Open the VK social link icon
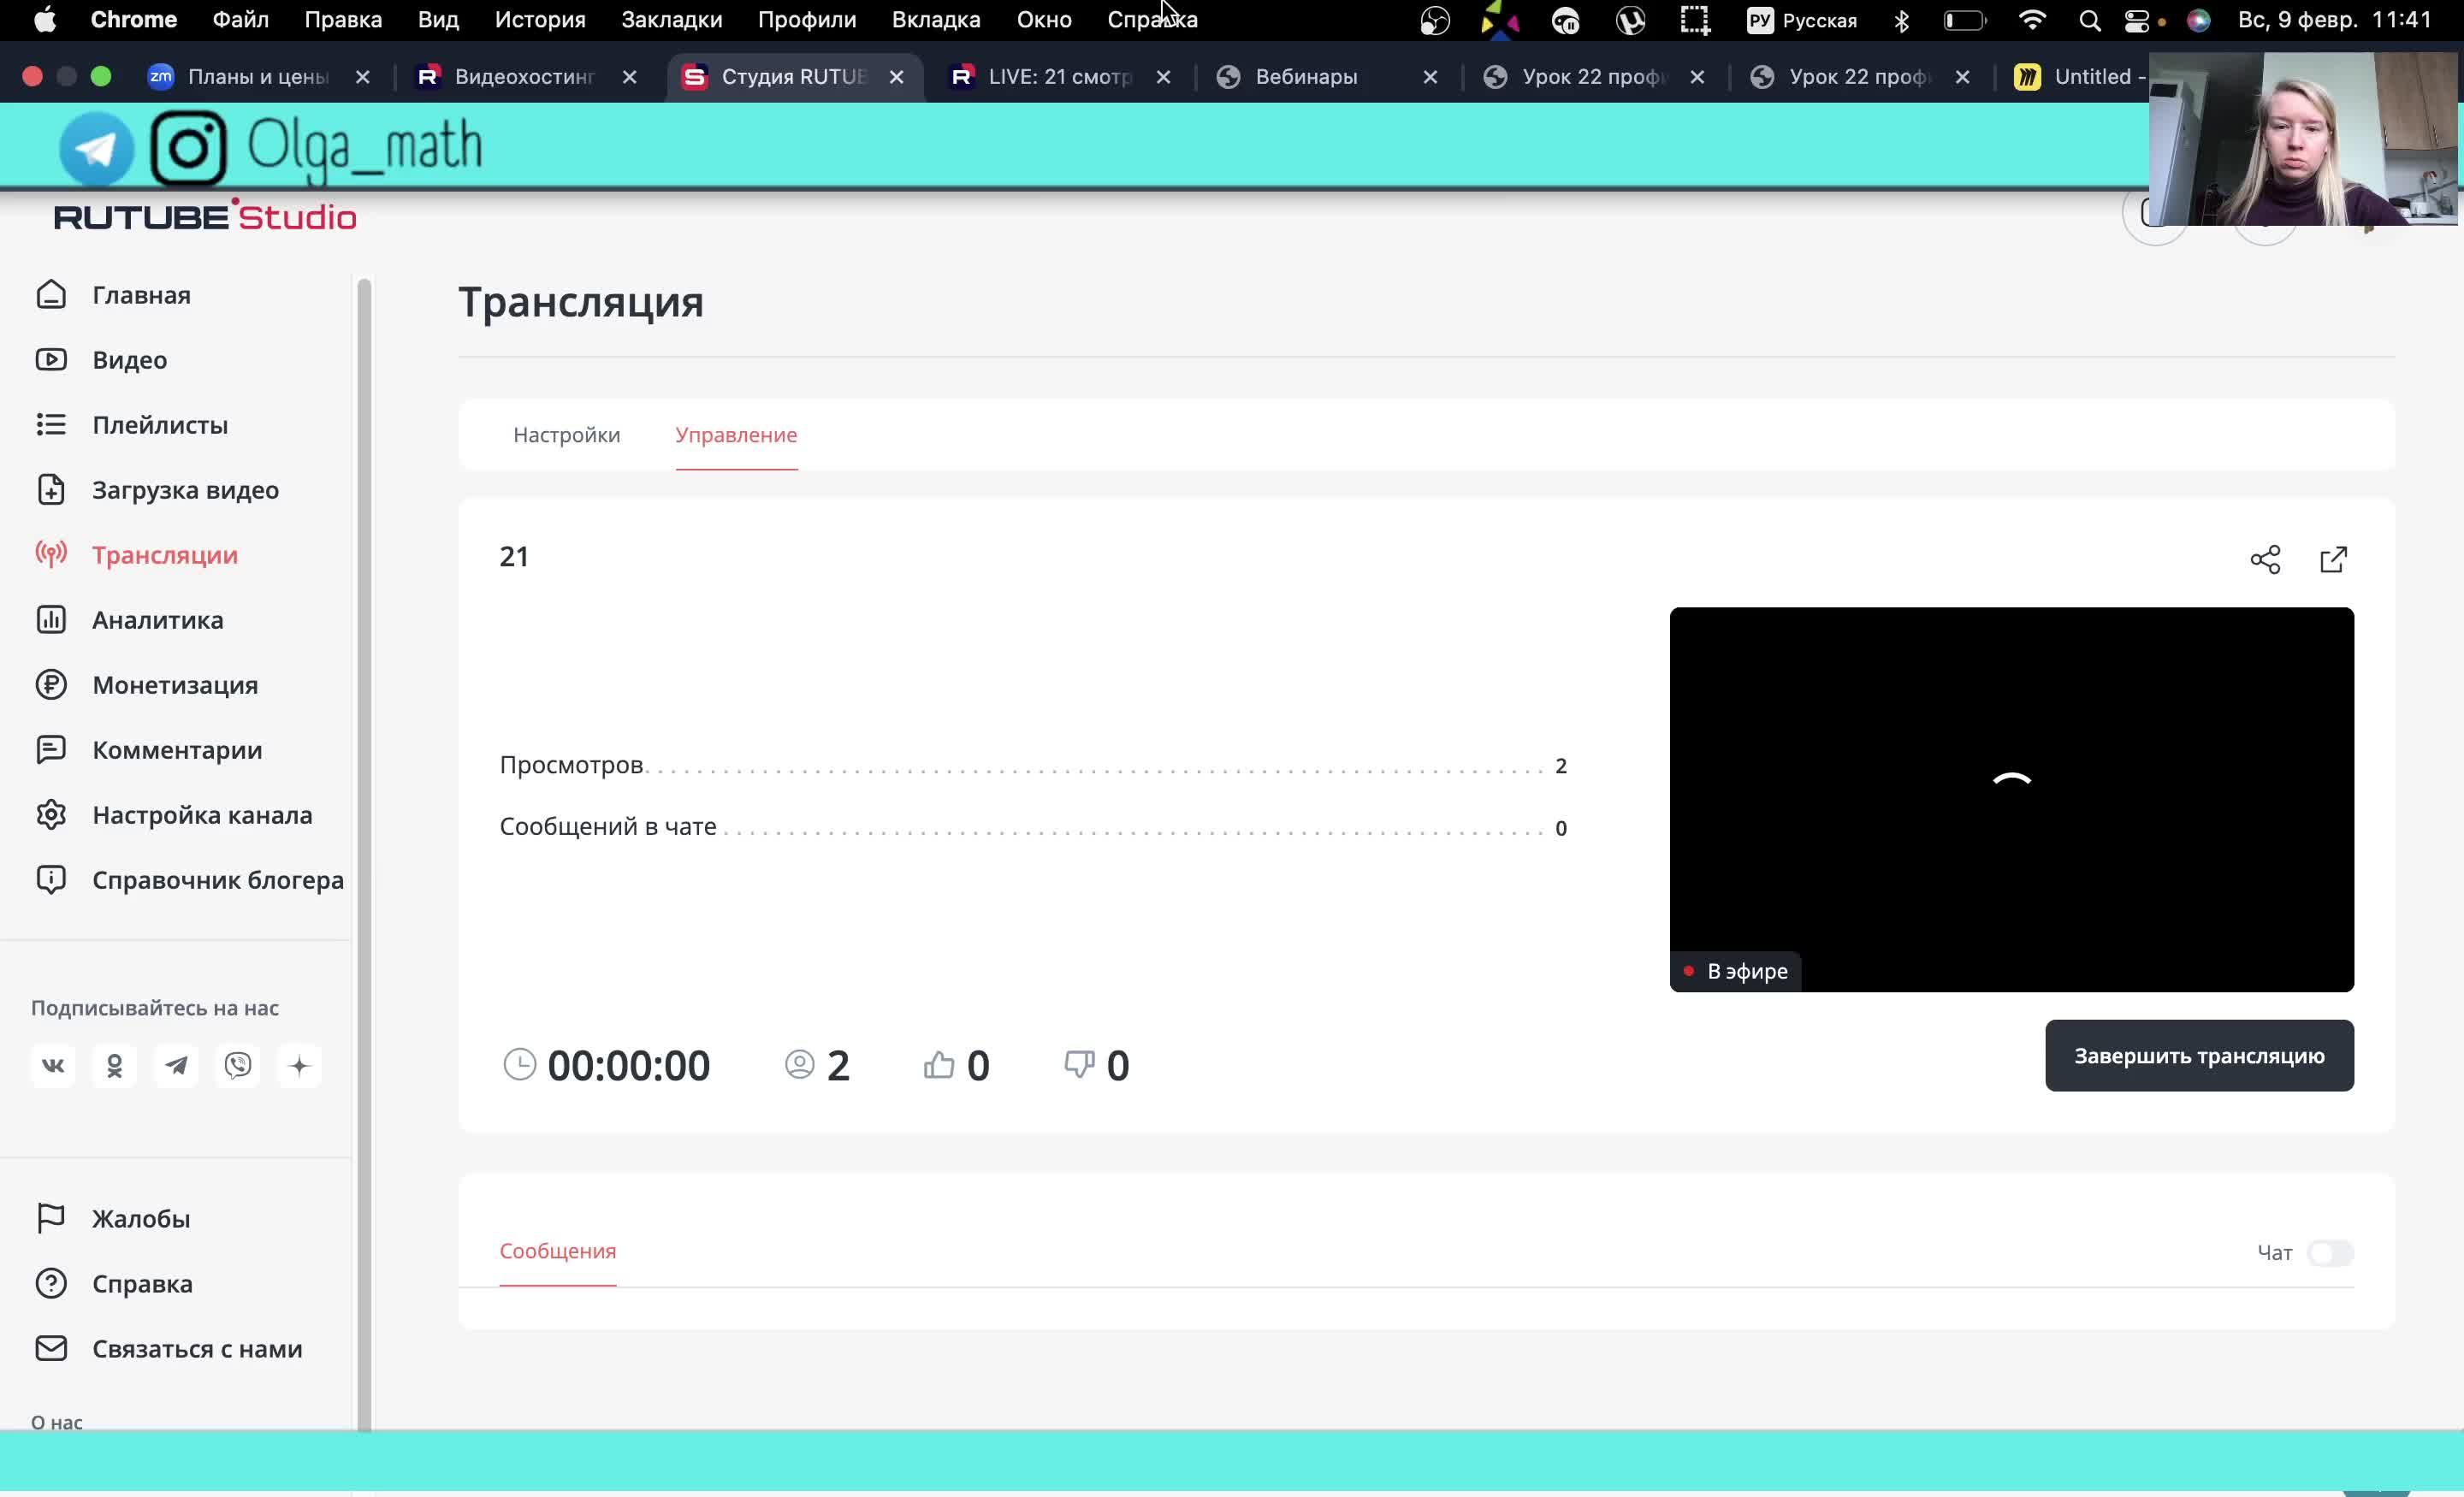The width and height of the screenshot is (2464, 1497). pos(53,1066)
